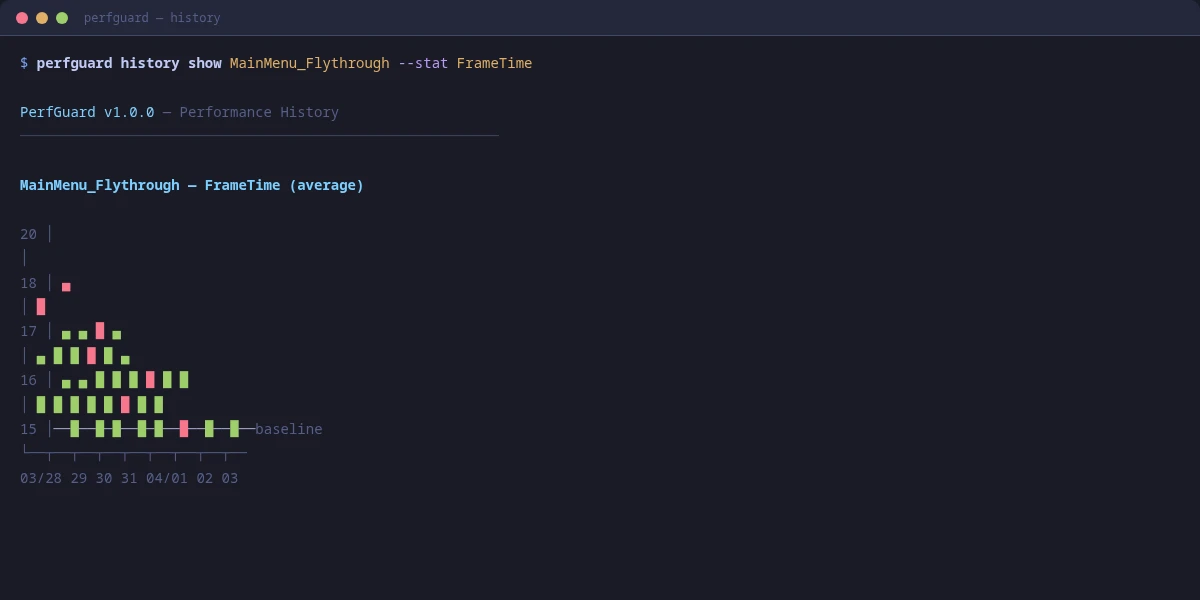Click the rightmost green bar on the baseline
Screen dimensions: 1200x600
click(234, 429)
